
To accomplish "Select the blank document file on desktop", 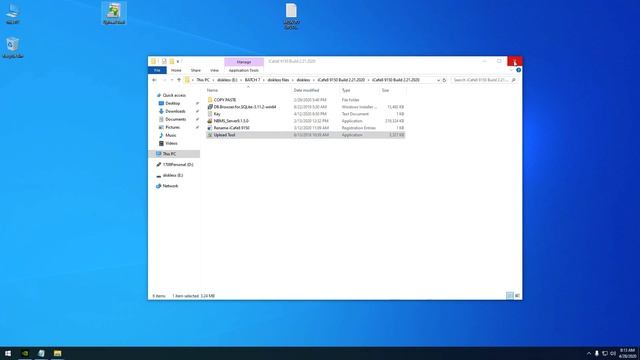I will click(x=291, y=16).
